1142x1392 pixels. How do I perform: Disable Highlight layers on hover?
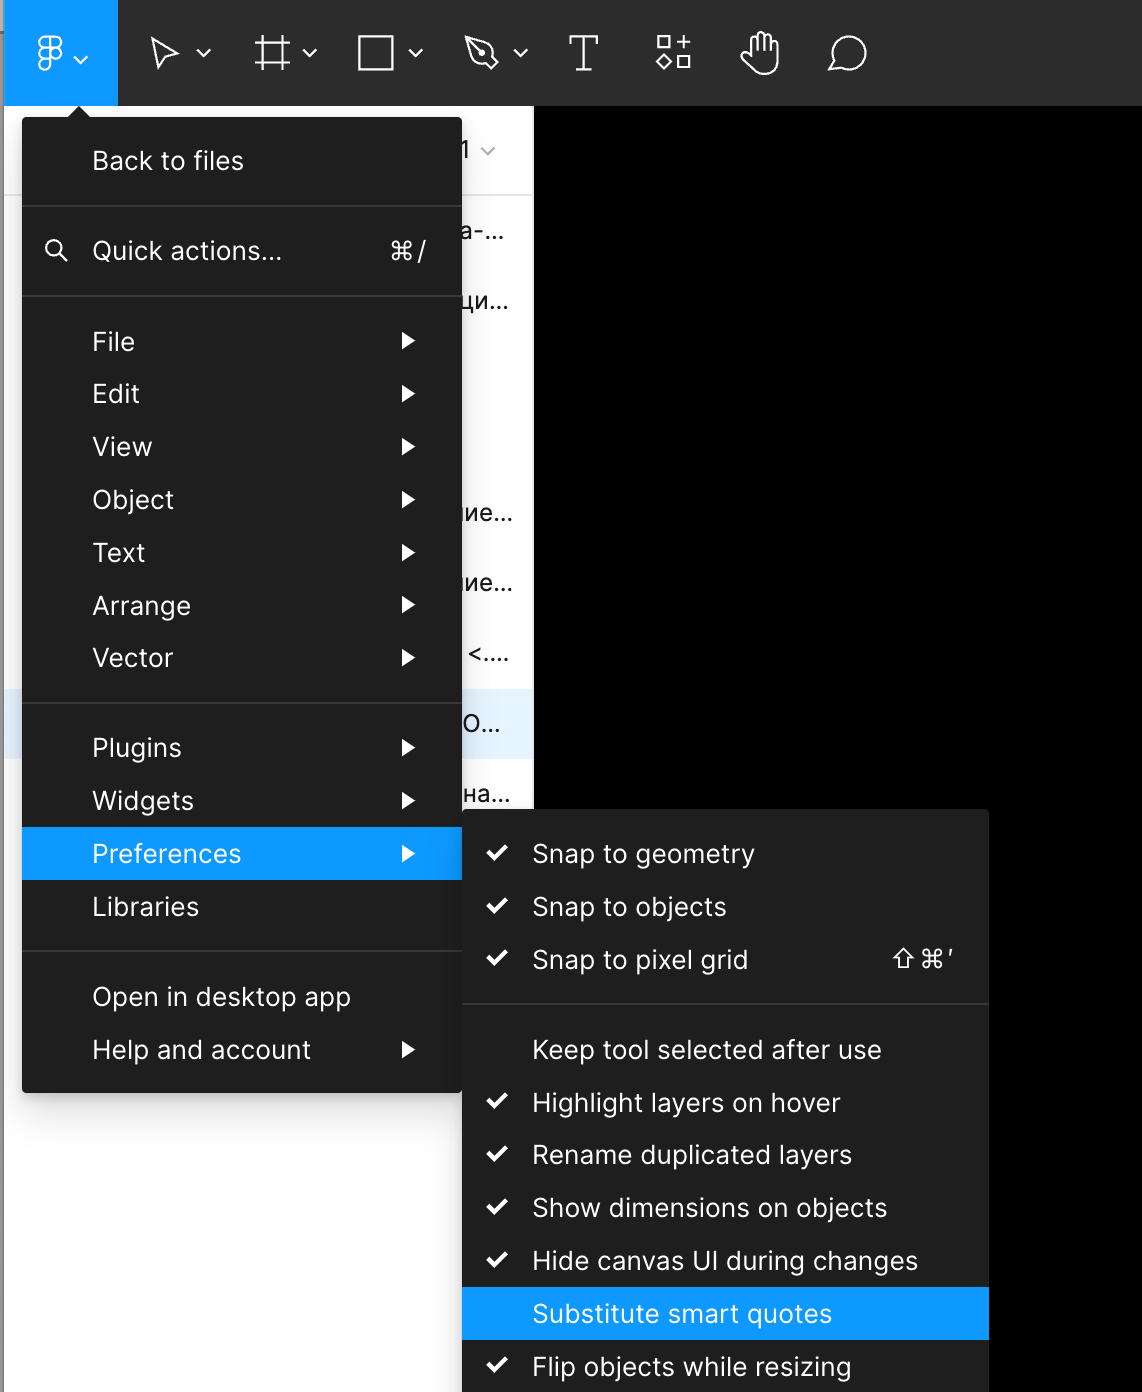pyautogui.click(x=686, y=1103)
